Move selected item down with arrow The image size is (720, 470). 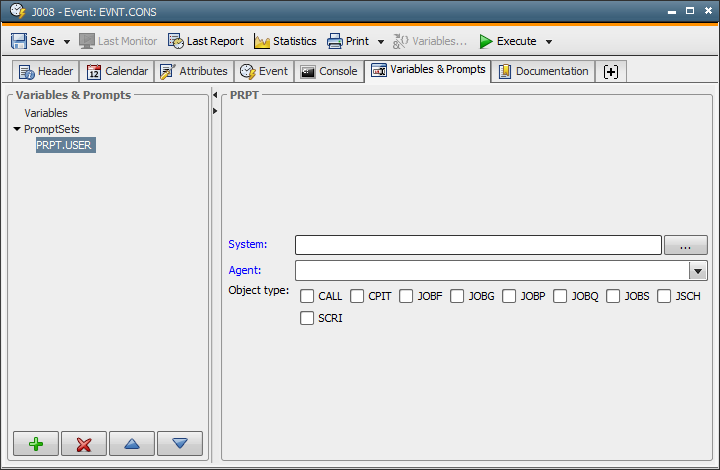coord(180,444)
